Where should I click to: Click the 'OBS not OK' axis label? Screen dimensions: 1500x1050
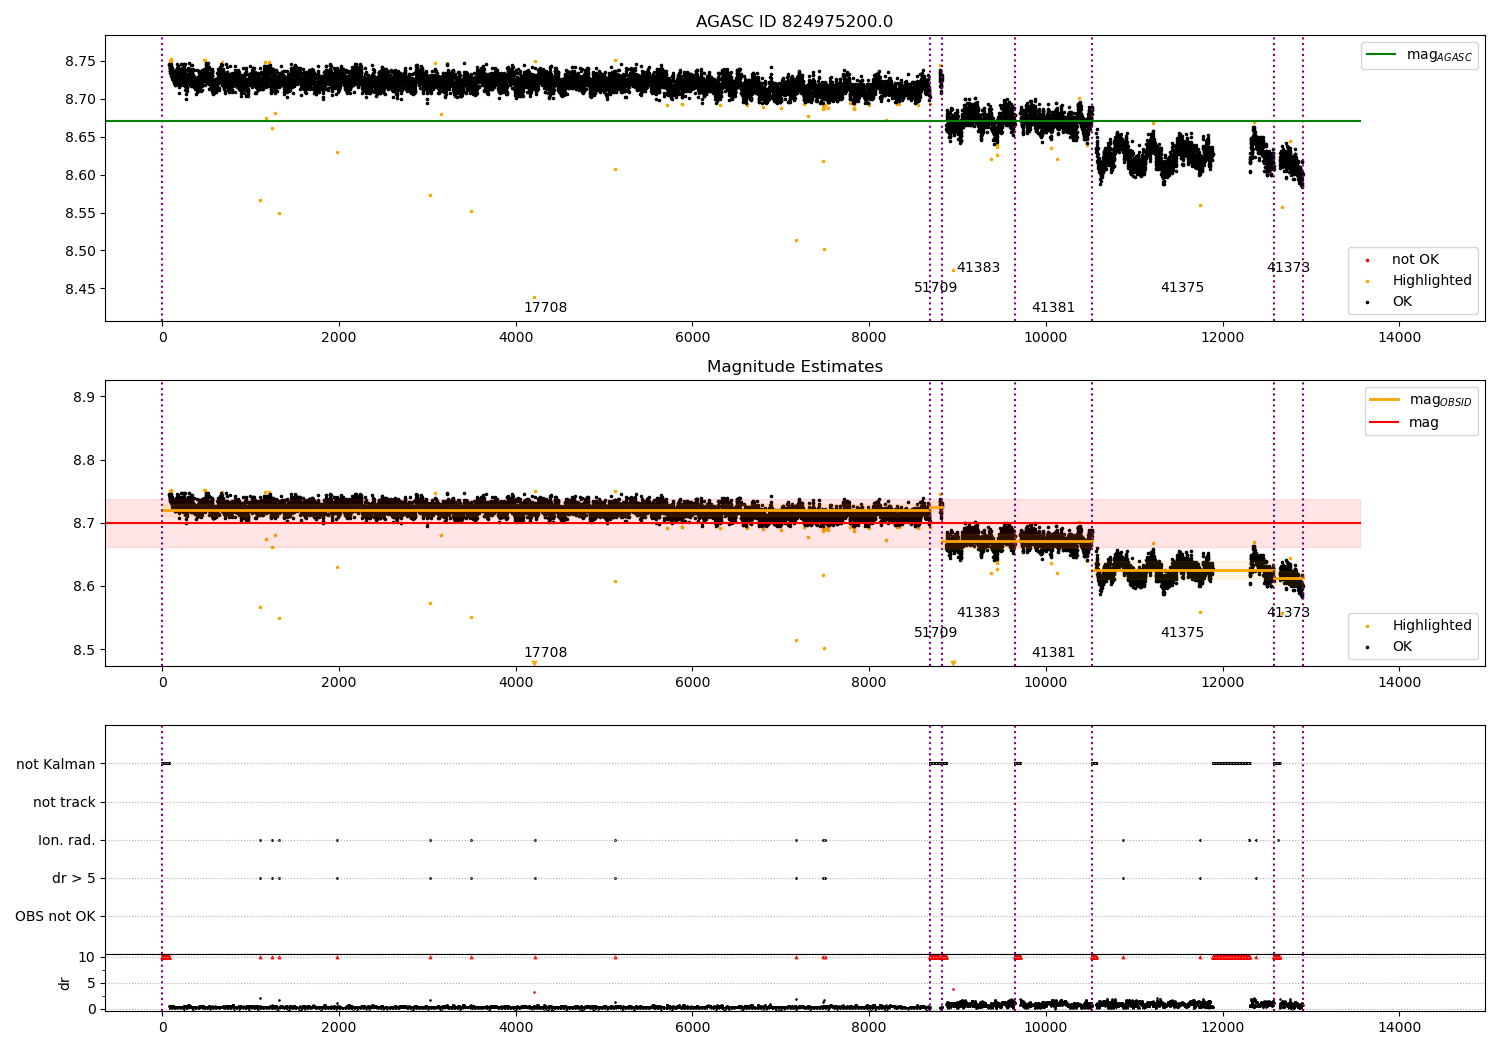[x=55, y=916]
